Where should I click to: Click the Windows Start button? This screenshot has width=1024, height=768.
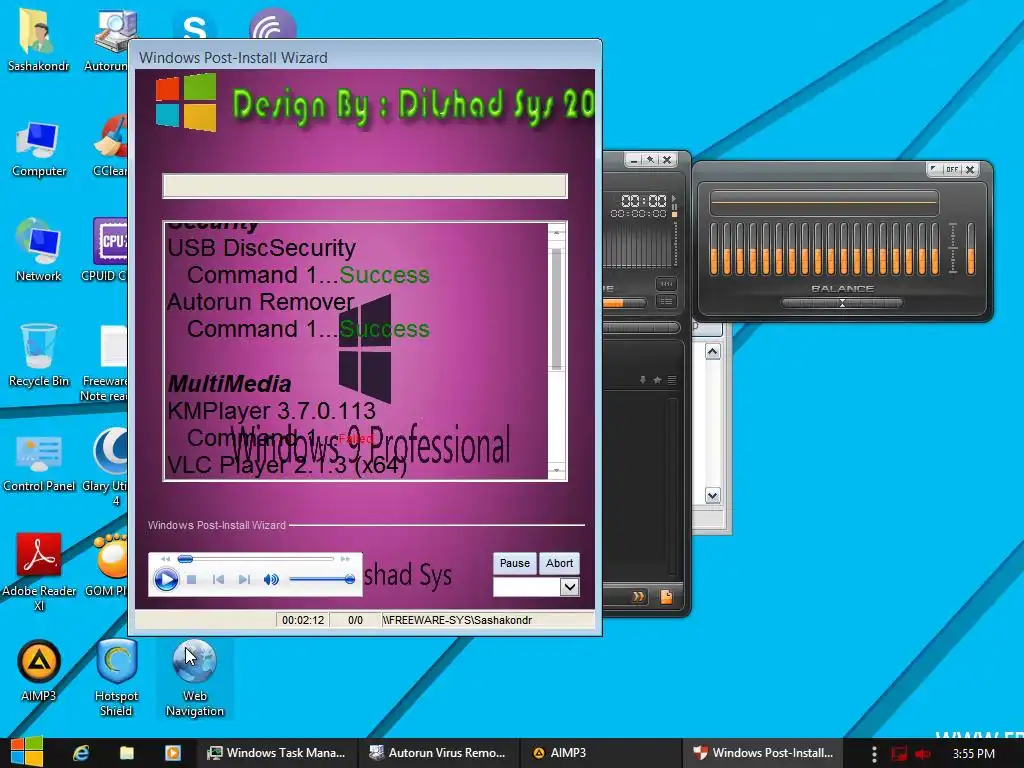pos(26,752)
